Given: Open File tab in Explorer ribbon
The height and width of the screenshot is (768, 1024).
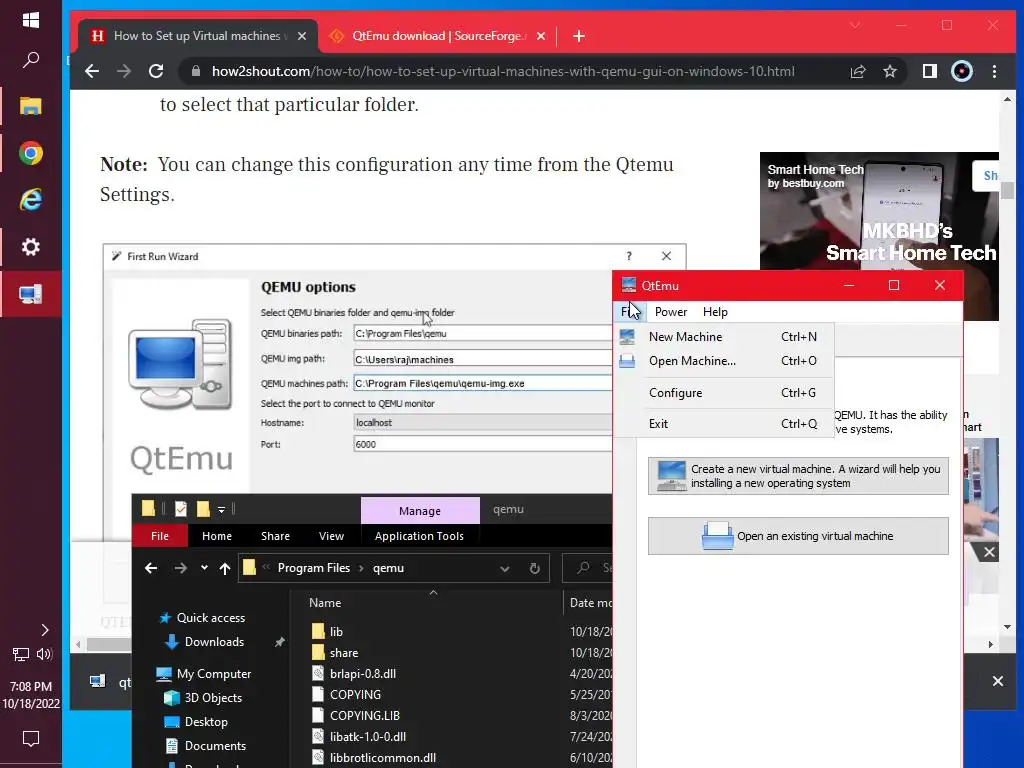Looking at the screenshot, I should (160, 536).
